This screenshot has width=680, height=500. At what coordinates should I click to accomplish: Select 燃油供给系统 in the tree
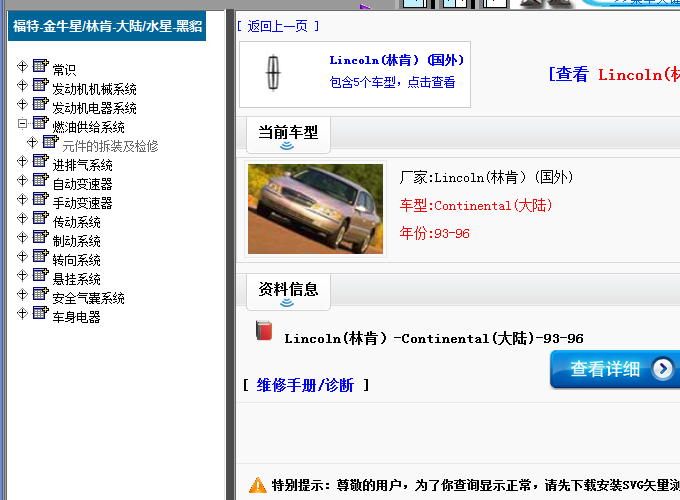pos(88,127)
